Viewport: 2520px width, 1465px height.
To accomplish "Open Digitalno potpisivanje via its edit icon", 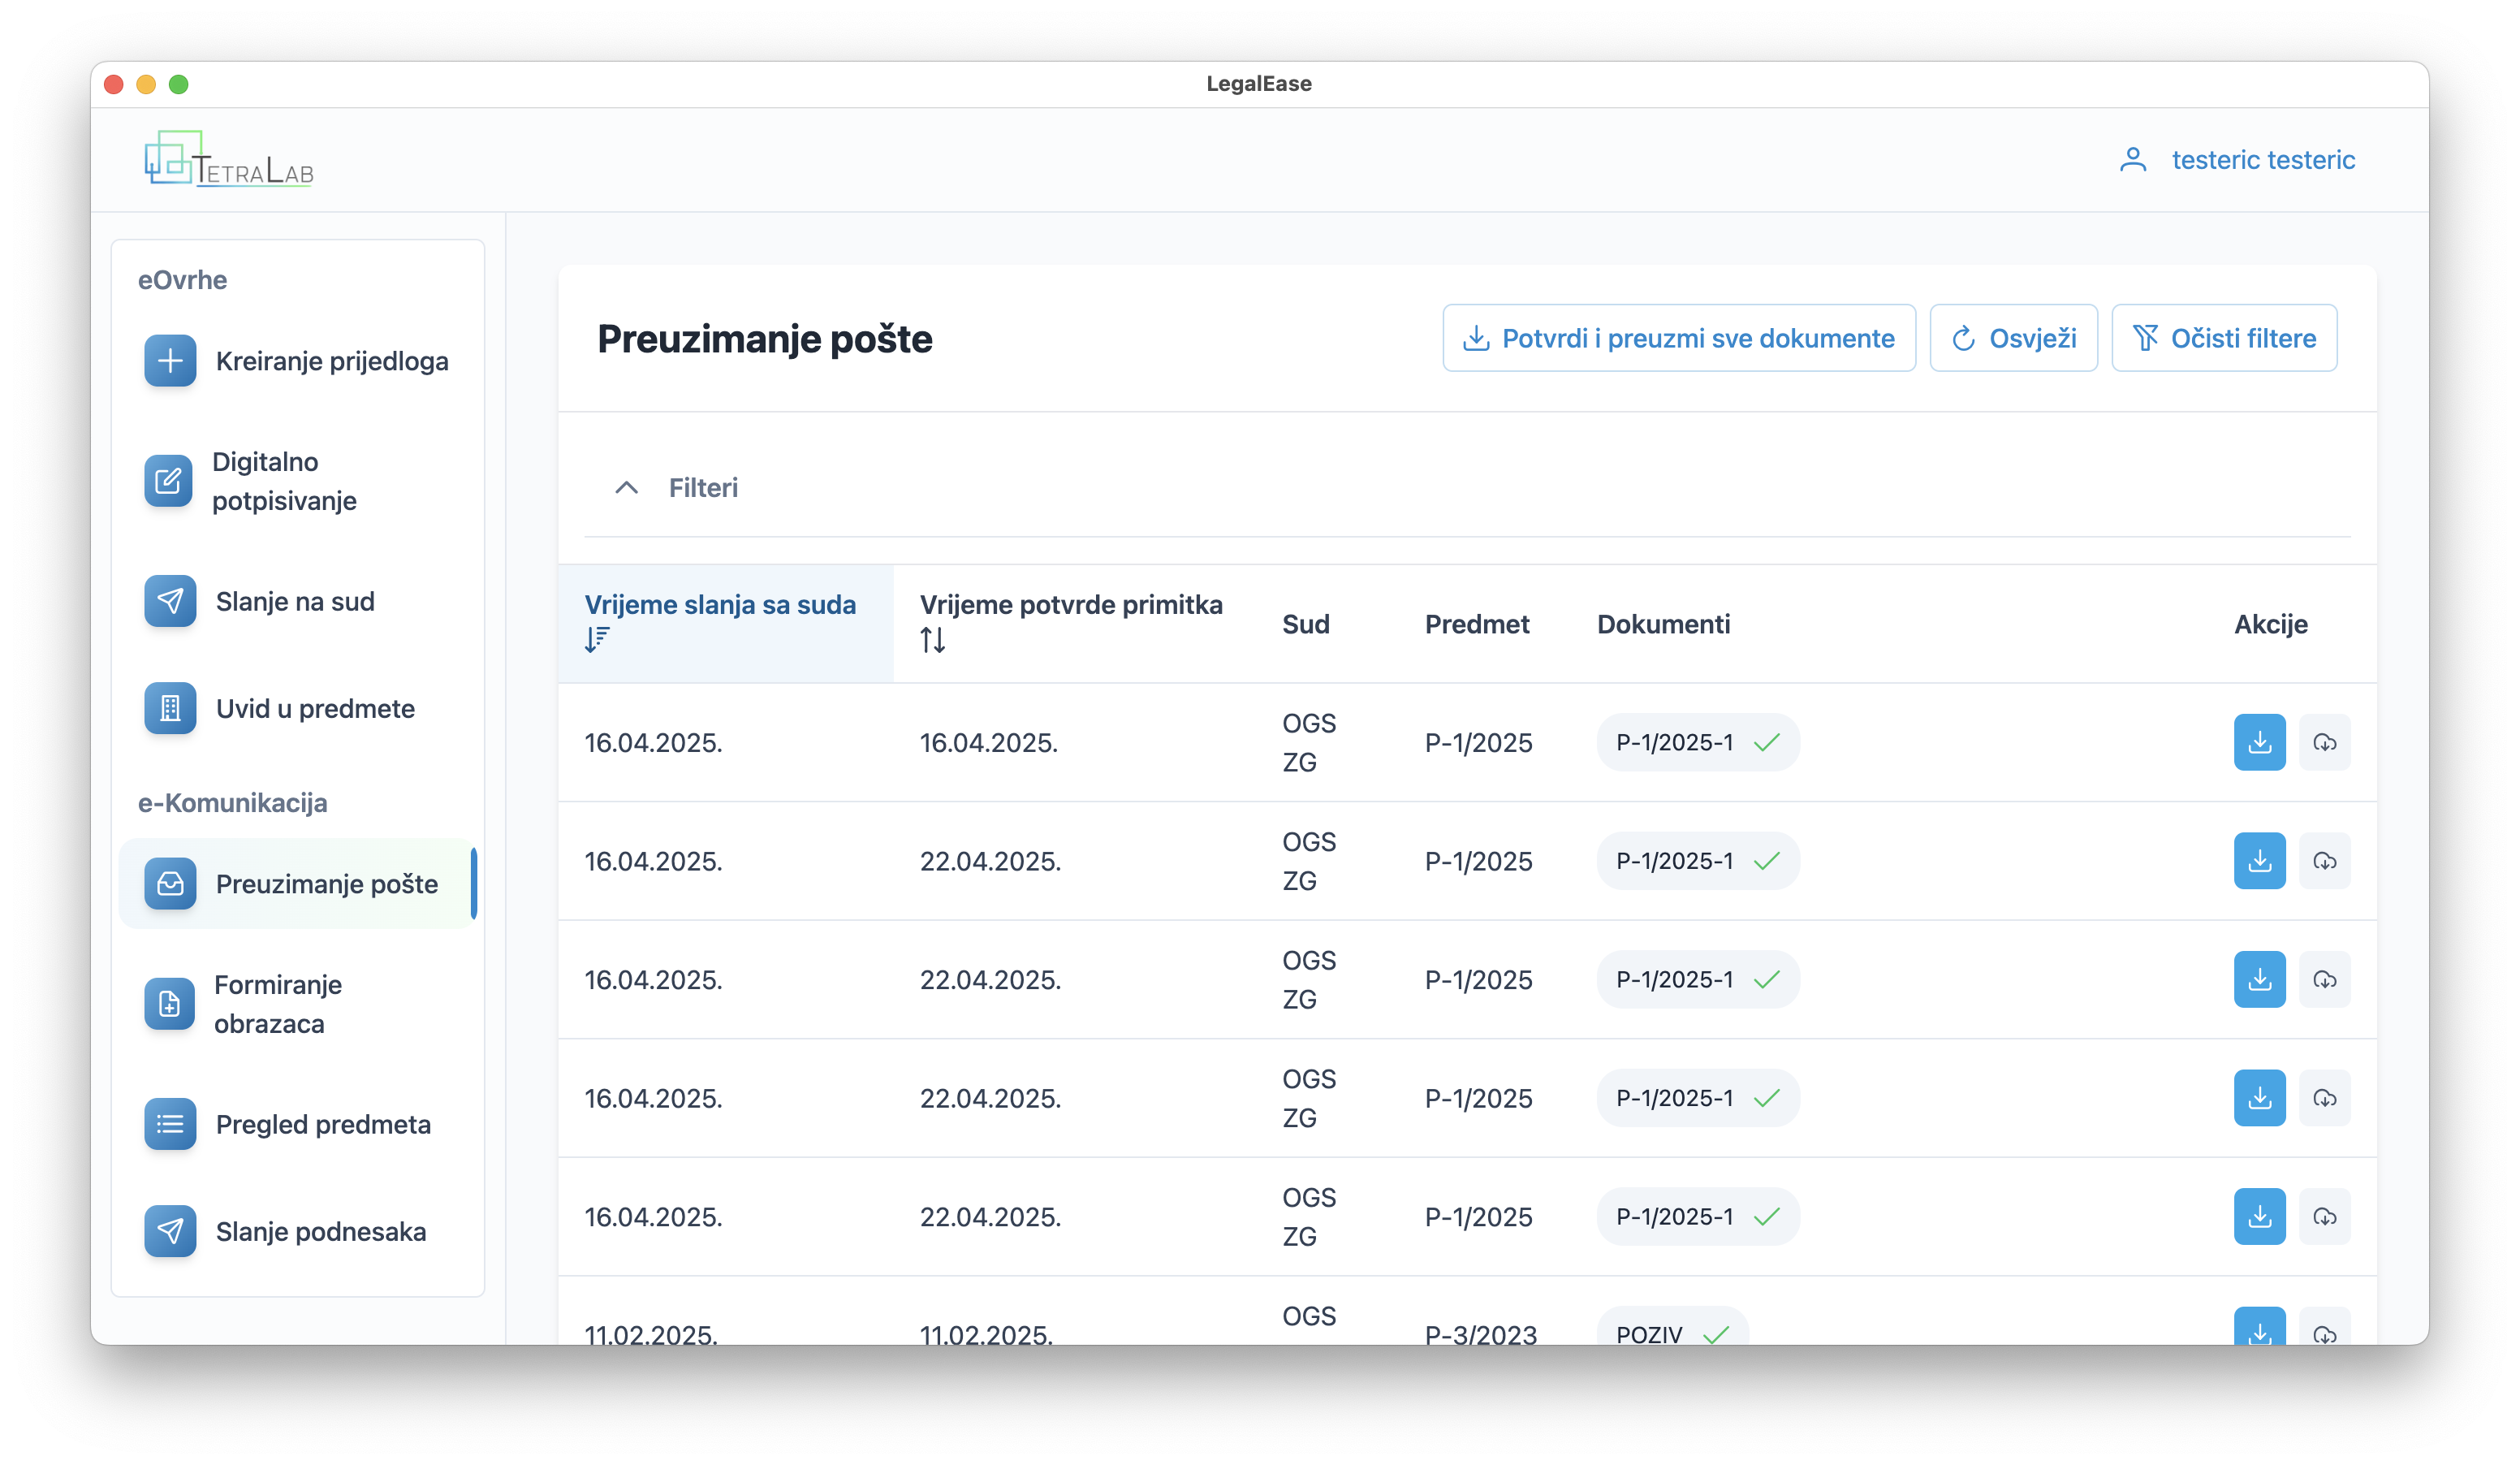I will click(168, 481).
